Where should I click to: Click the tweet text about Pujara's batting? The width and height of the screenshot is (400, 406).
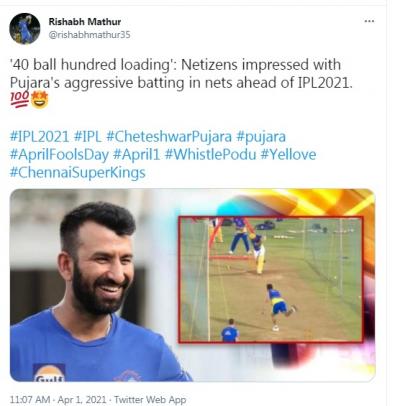181,73
